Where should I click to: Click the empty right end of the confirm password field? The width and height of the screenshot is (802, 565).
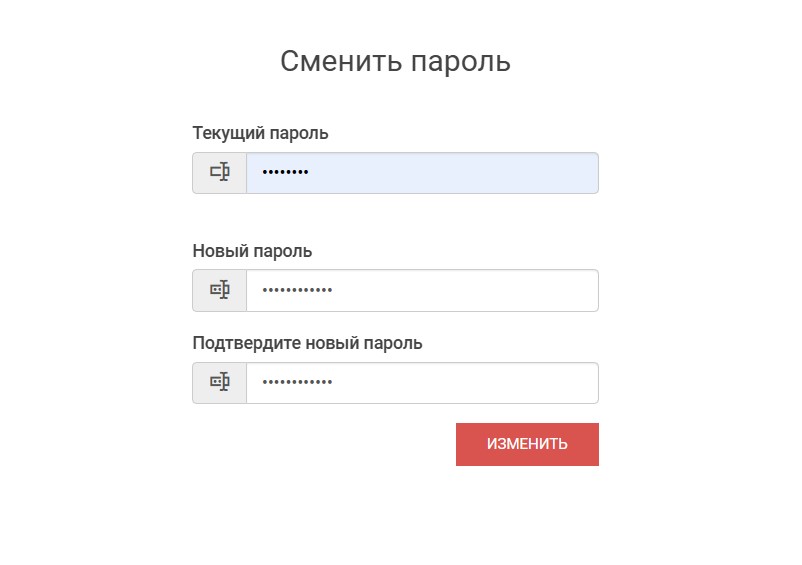point(560,383)
